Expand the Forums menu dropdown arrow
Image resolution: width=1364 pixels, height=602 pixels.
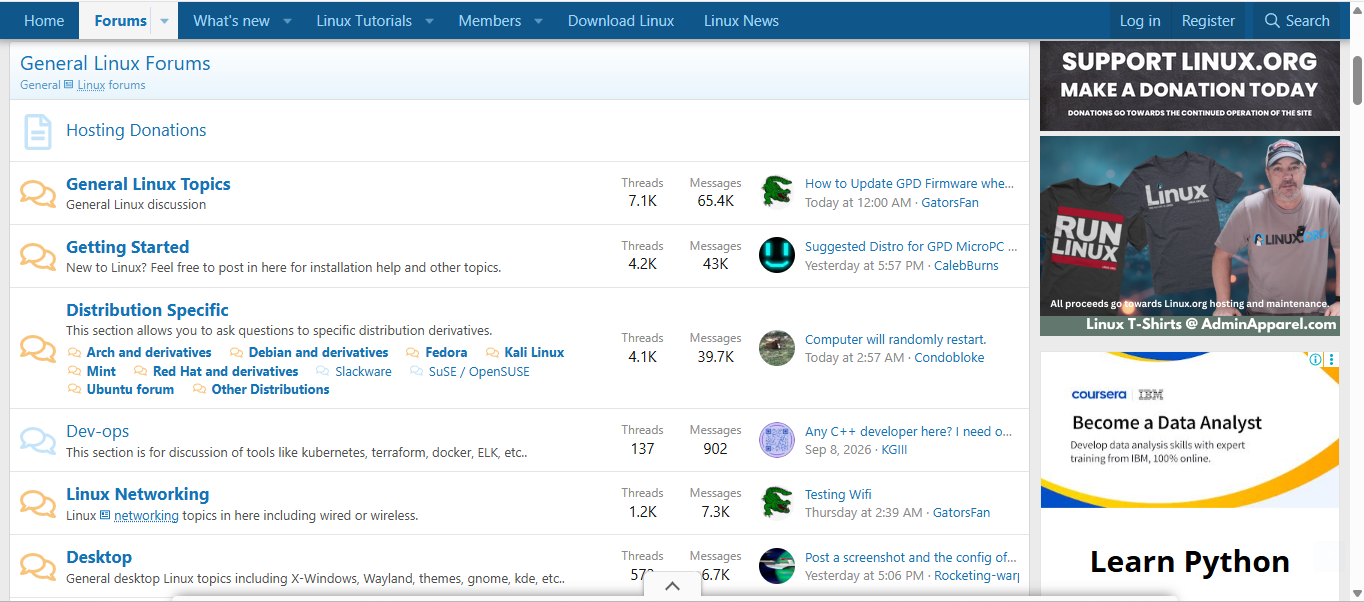(x=165, y=21)
